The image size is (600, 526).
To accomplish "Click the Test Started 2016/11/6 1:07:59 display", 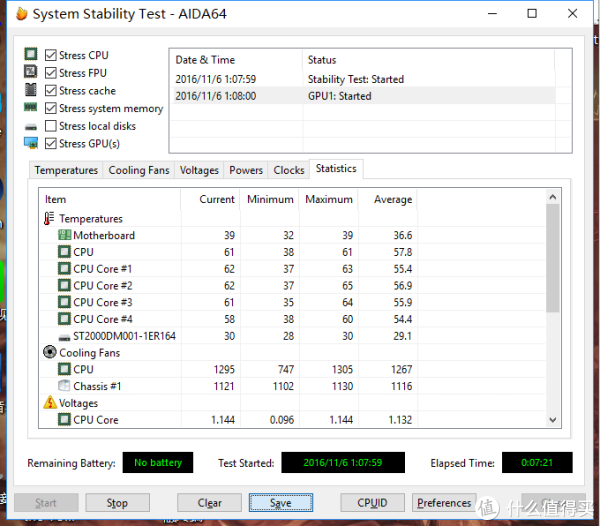I will coord(343,462).
